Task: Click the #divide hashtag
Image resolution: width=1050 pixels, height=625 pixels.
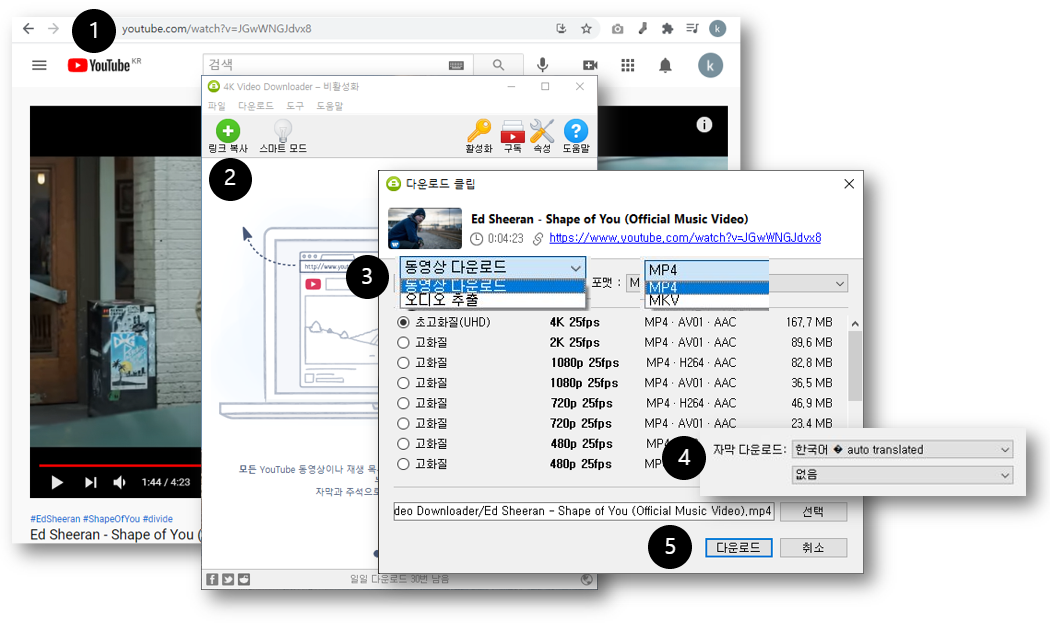Action: (158, 518)
